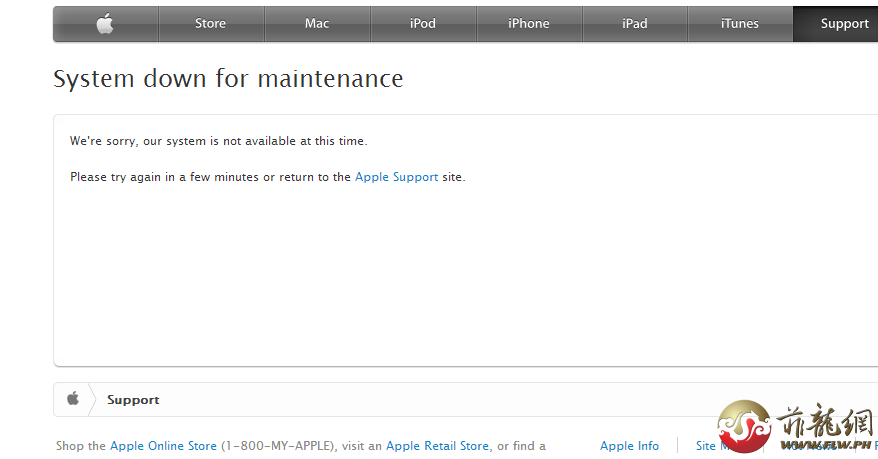Viewport: 878px width, 459px height.
Task: Open the Apple Online Store link
Action: point(163,446)
